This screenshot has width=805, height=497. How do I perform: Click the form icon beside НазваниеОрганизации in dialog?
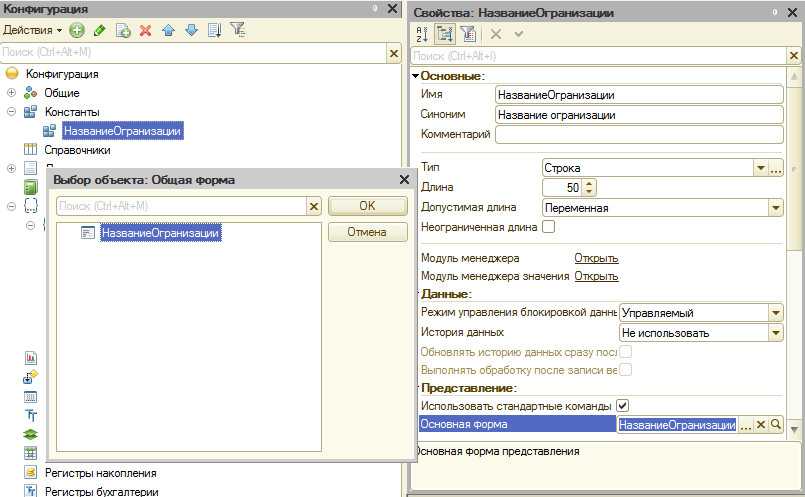(x=88, y=233)
